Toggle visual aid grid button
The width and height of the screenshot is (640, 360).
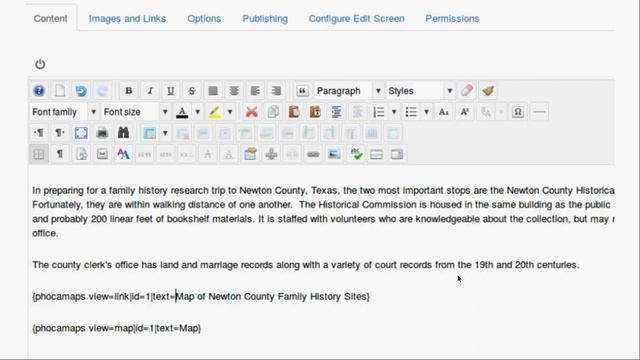(x=39, y=154)
